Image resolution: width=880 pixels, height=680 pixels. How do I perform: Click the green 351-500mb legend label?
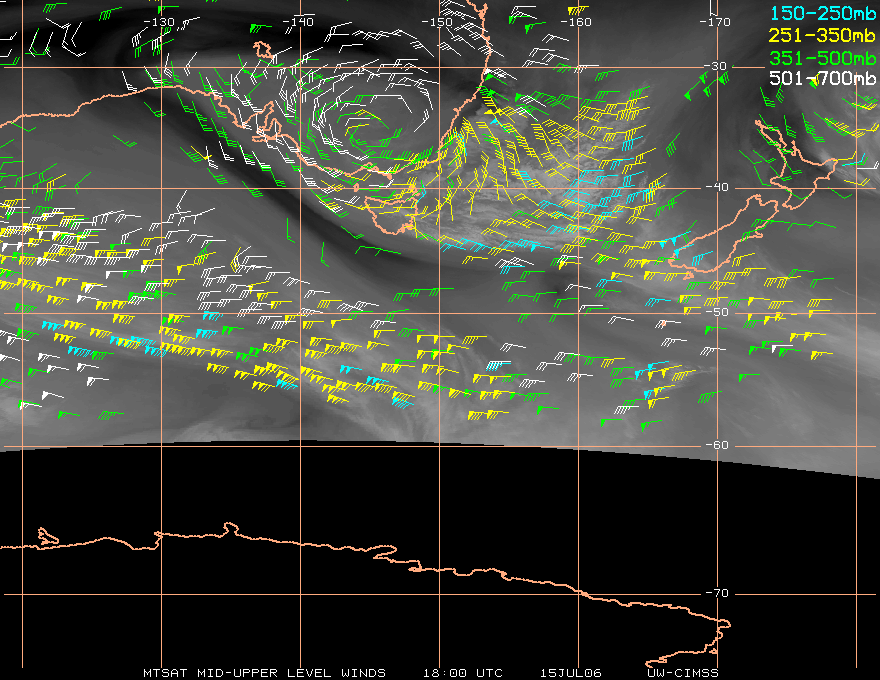(x=822, y=58)
